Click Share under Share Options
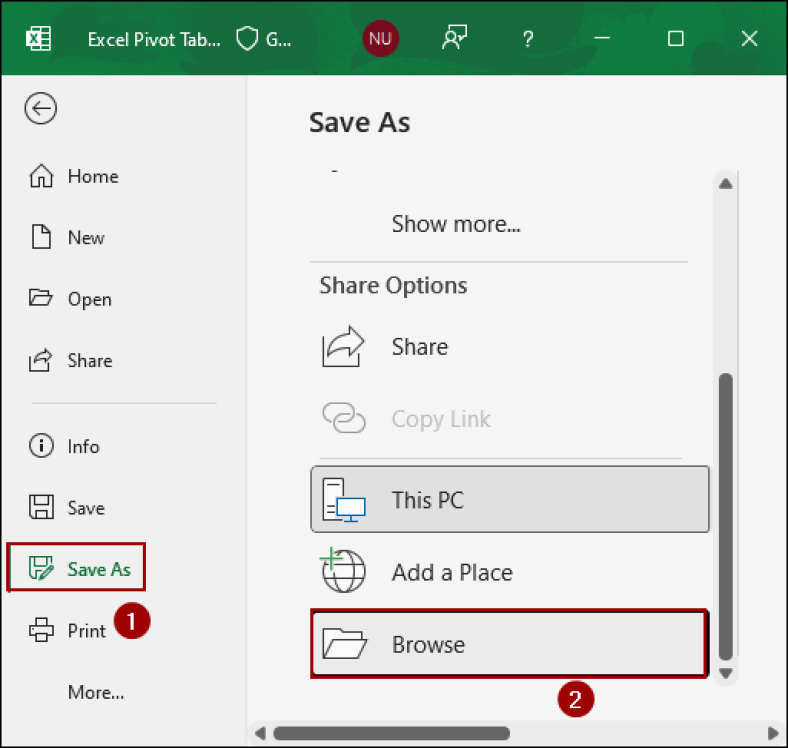 pyautogui.click(x=510, y=346)
